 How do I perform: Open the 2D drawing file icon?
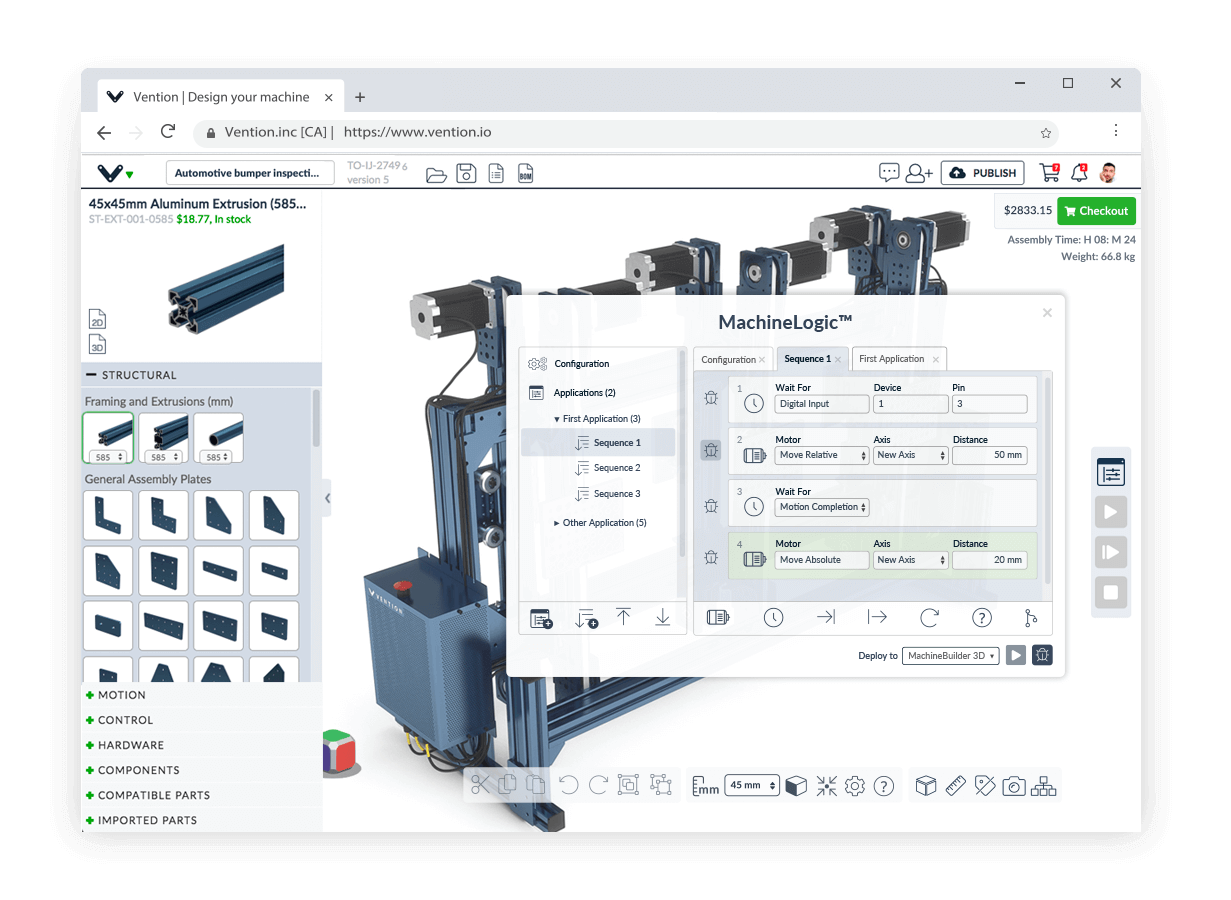pyautogui.click(x=98, y=319)
